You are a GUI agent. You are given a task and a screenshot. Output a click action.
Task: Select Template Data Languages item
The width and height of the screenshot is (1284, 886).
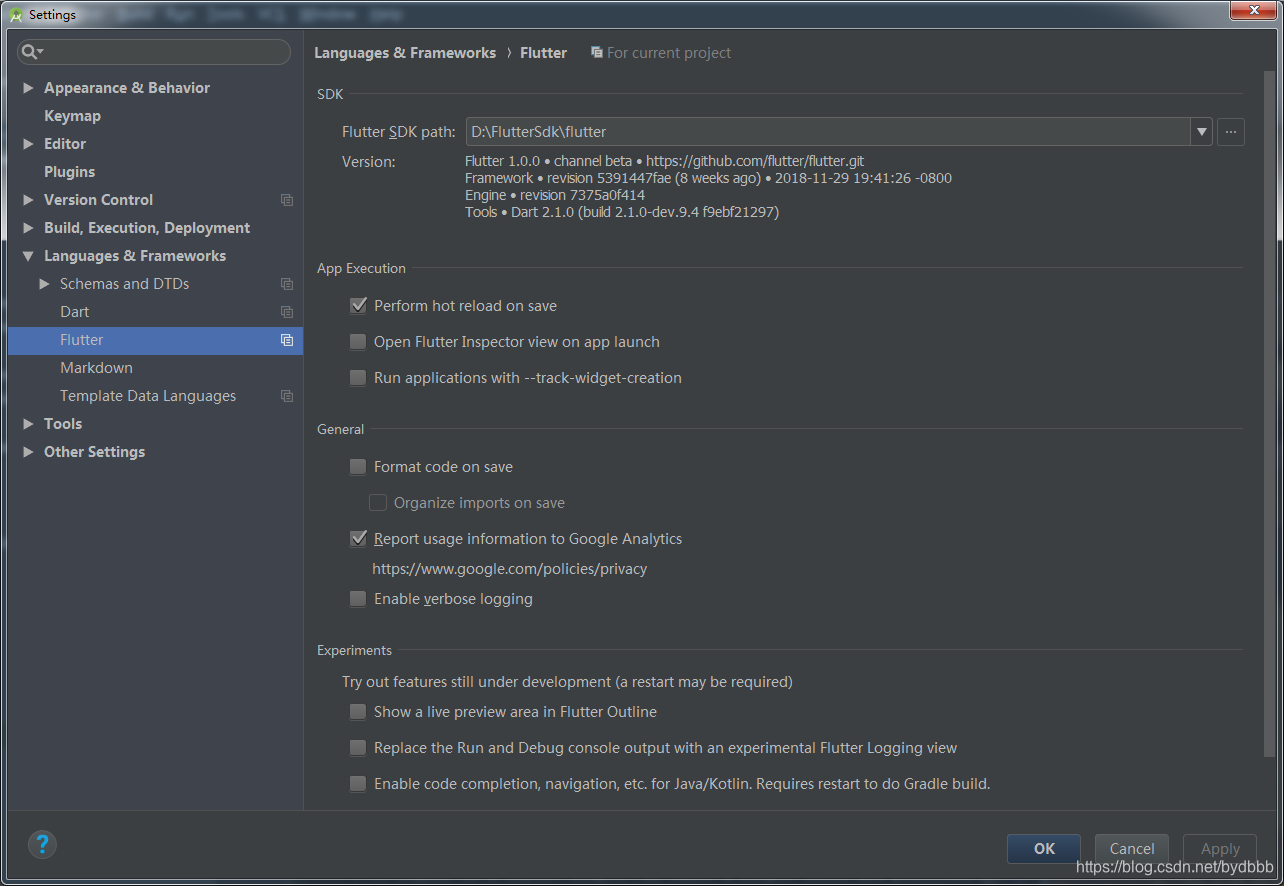pyautogui.click(x=148, y=396)
